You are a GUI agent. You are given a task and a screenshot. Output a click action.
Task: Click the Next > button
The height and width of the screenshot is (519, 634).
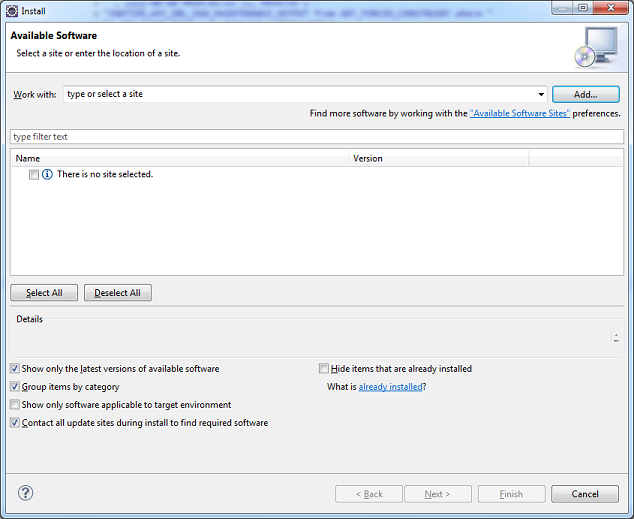pyautogui.click(x=438, y=494)
